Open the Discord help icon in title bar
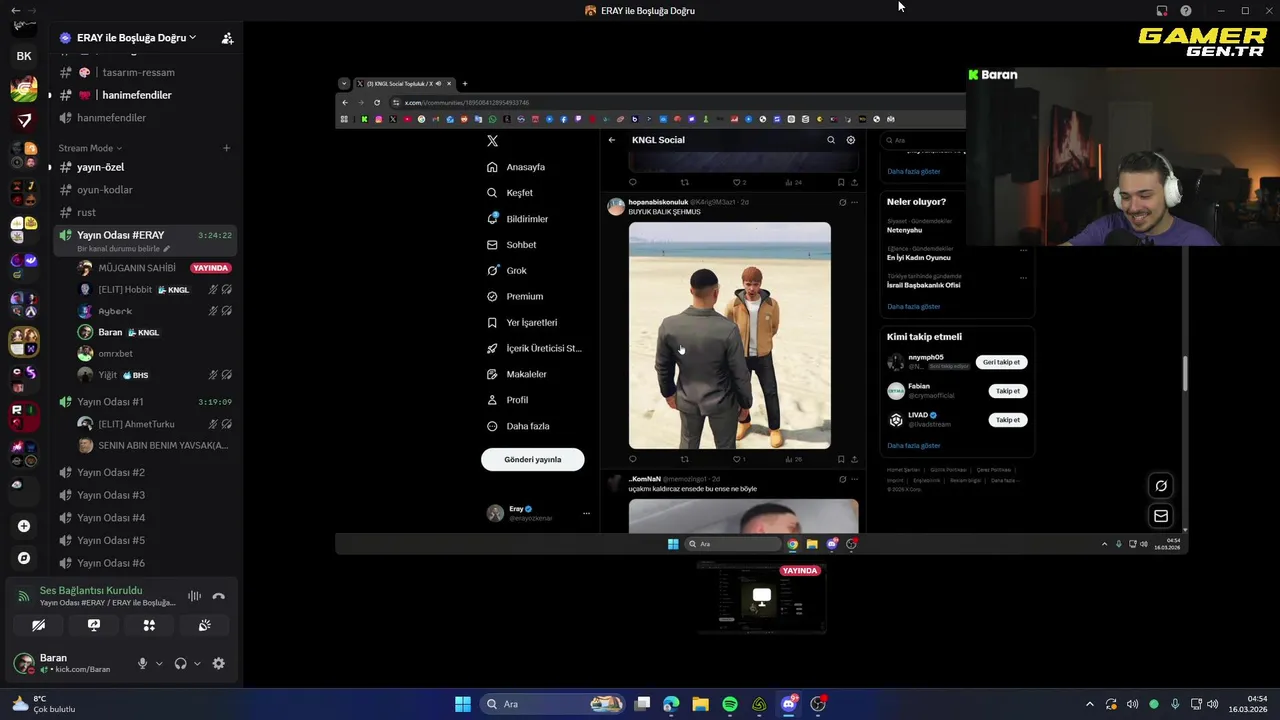 point(1186,11)
